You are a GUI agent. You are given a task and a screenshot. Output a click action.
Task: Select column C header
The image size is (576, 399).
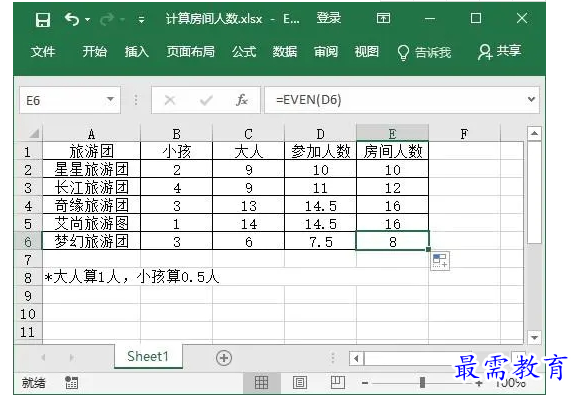point(248,134)
